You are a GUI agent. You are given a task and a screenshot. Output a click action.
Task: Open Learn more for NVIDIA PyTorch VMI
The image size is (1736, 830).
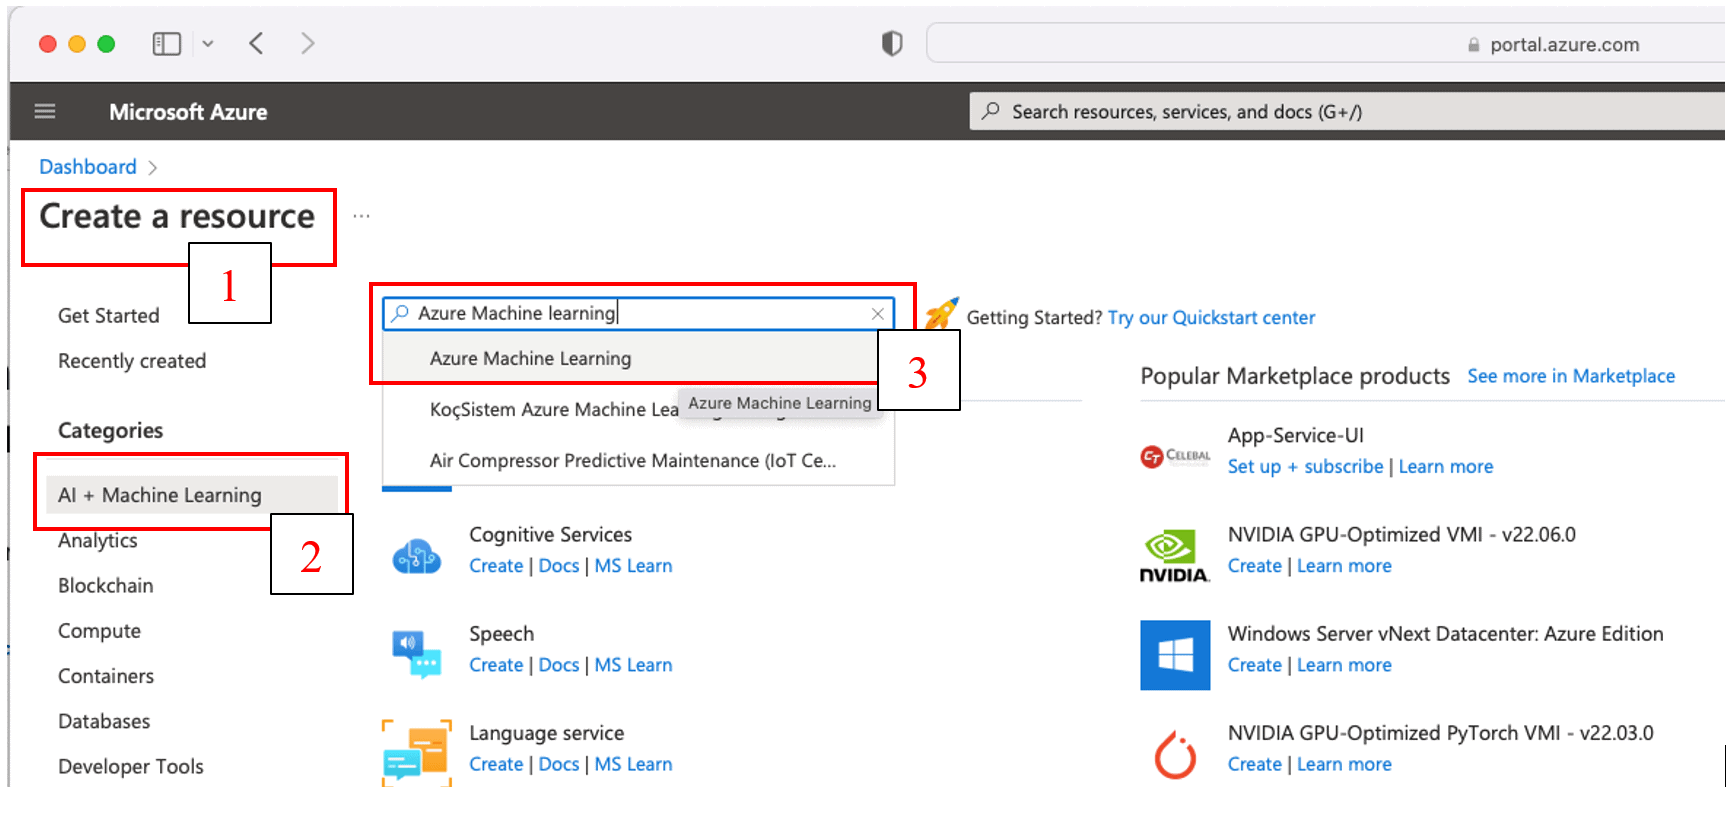[1344, 764]
